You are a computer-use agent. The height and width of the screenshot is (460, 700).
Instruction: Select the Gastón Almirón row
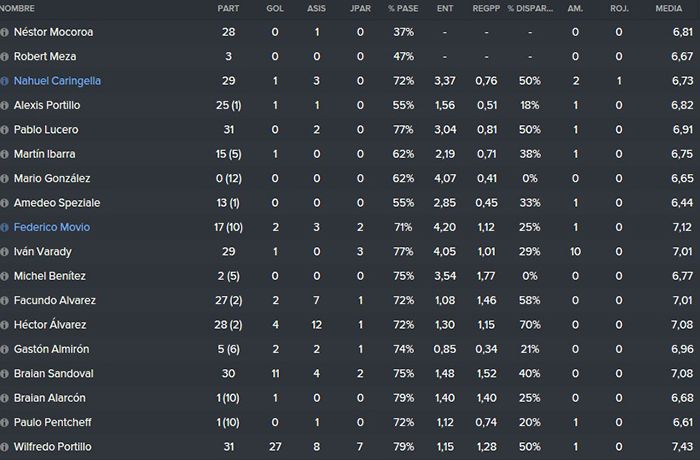tap(350, 349)
